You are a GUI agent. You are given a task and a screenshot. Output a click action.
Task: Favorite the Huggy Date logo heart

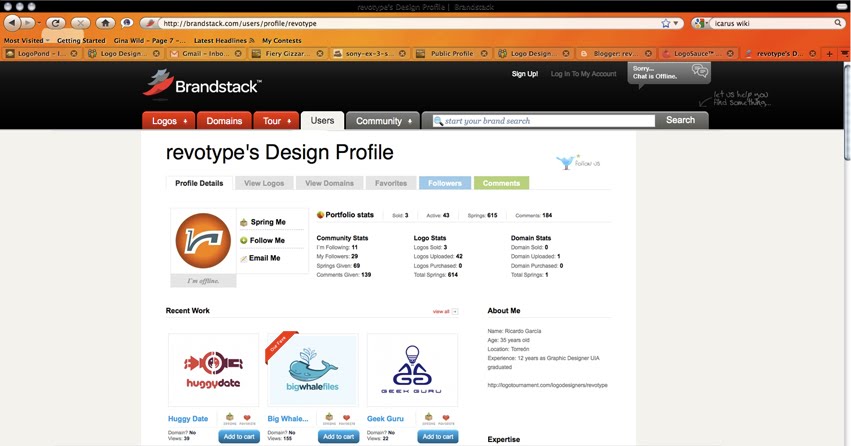click(x=247, y=418)
